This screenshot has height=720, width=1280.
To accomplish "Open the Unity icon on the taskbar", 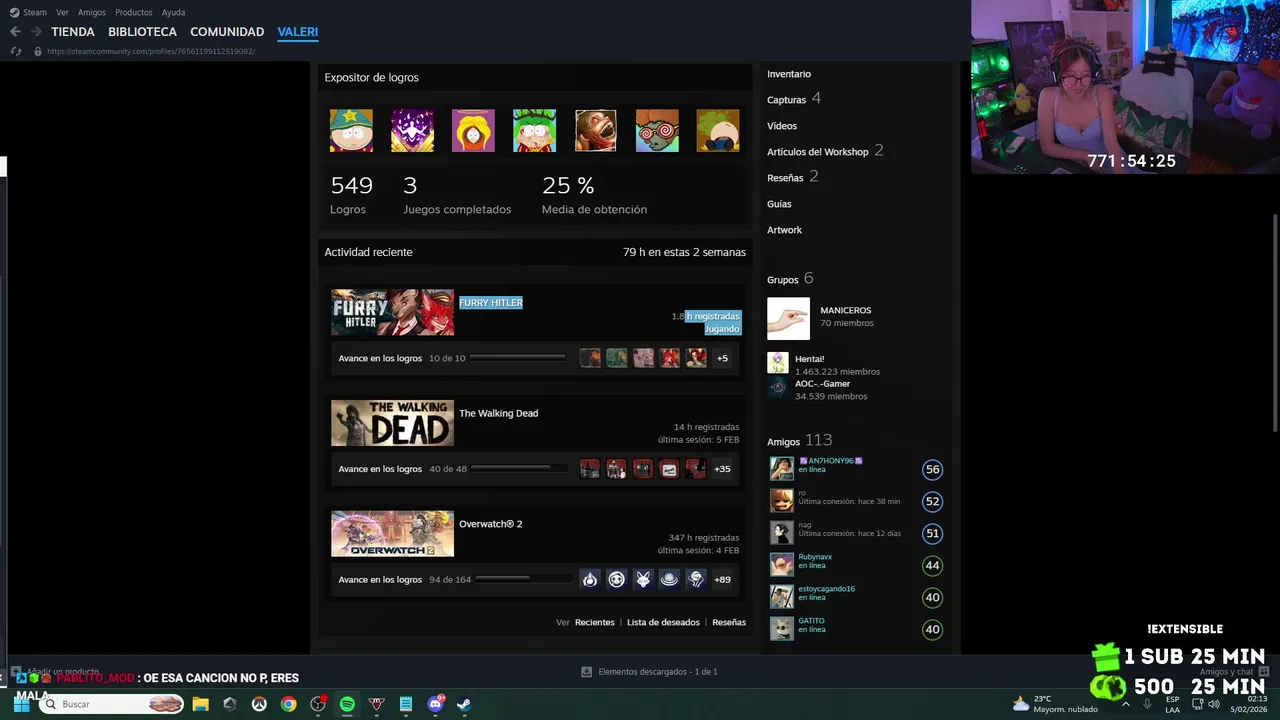I will tap(229, 704).
